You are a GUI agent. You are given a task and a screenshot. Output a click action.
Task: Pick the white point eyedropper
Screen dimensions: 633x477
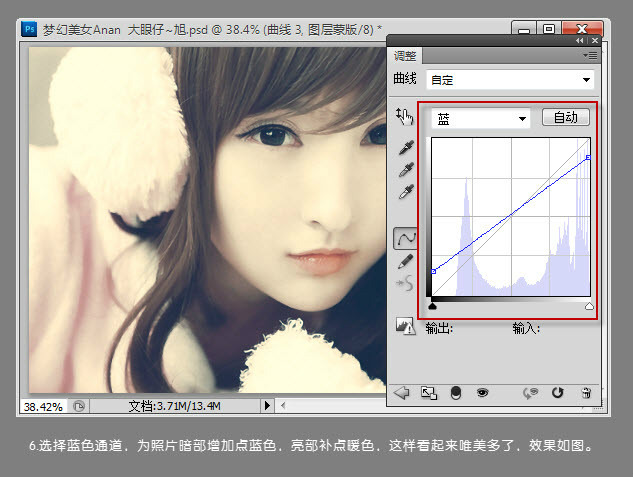pyautogui.click(x=405, y=192)
